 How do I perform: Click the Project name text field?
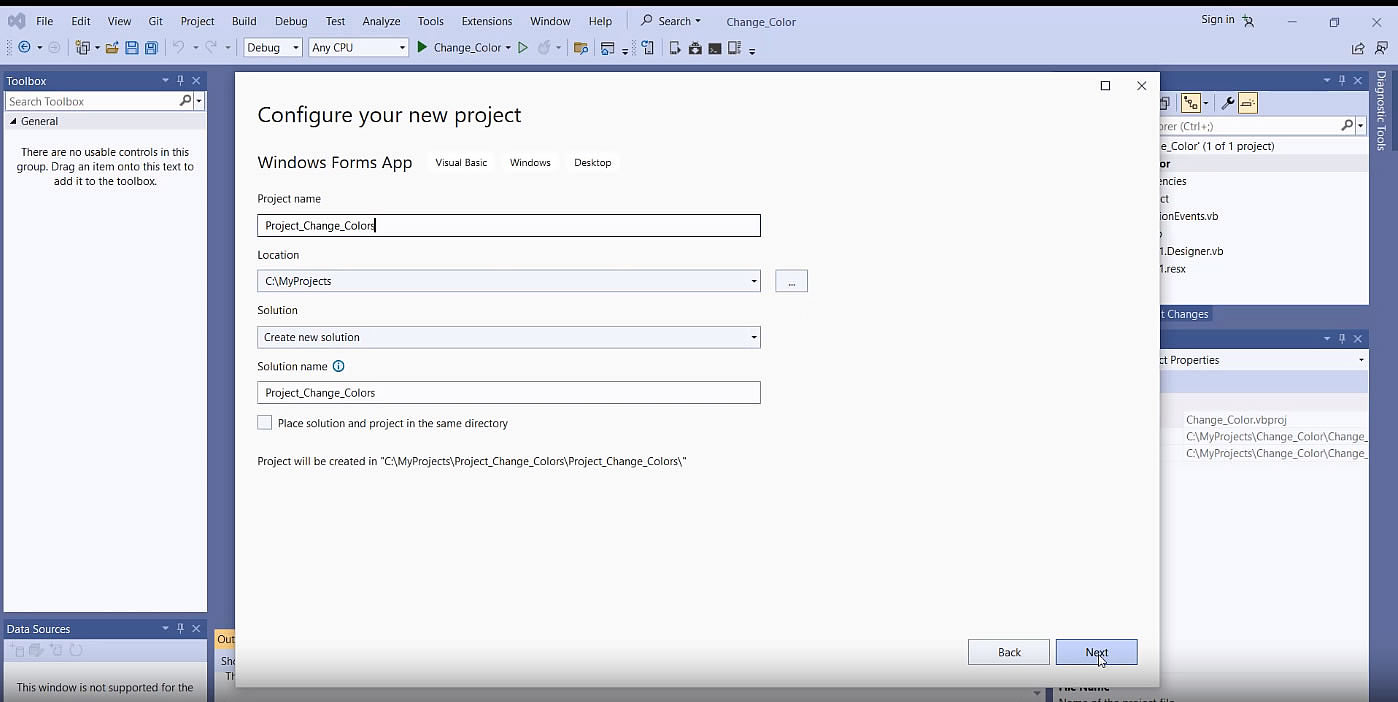coord(508,226)
